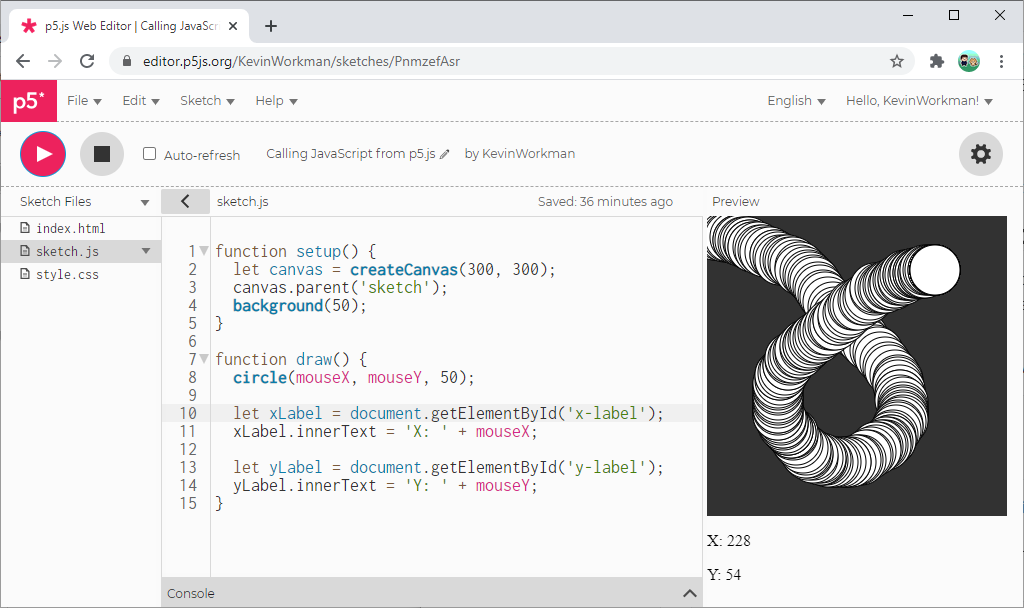Open the Sketch menu
Image resolution: width=1024 pixels, height=608 pixels.
[x=206, y=100]
